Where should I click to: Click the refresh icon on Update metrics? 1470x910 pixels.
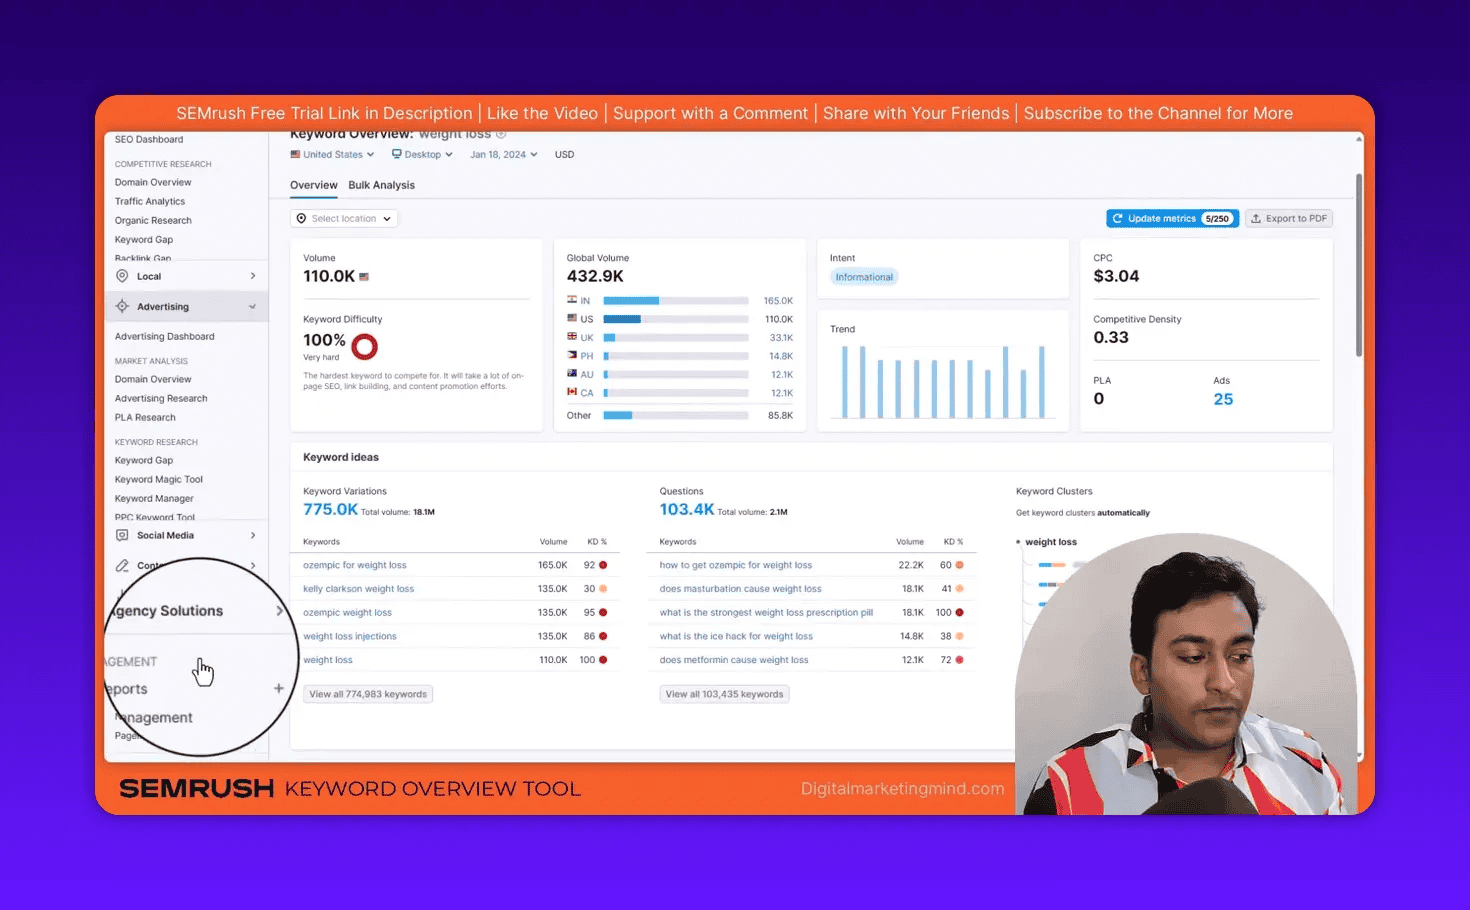tap(1118, 217)
